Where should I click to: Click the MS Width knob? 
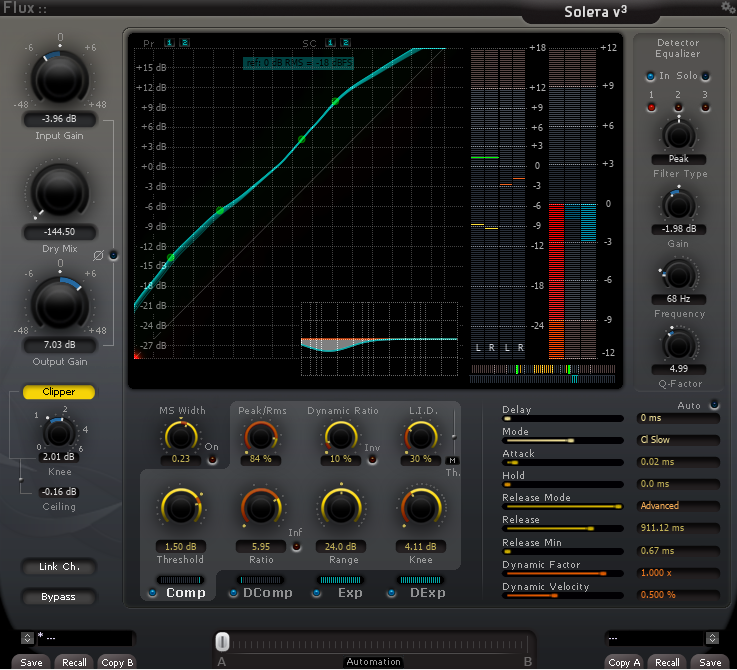[x=180, y=436]
